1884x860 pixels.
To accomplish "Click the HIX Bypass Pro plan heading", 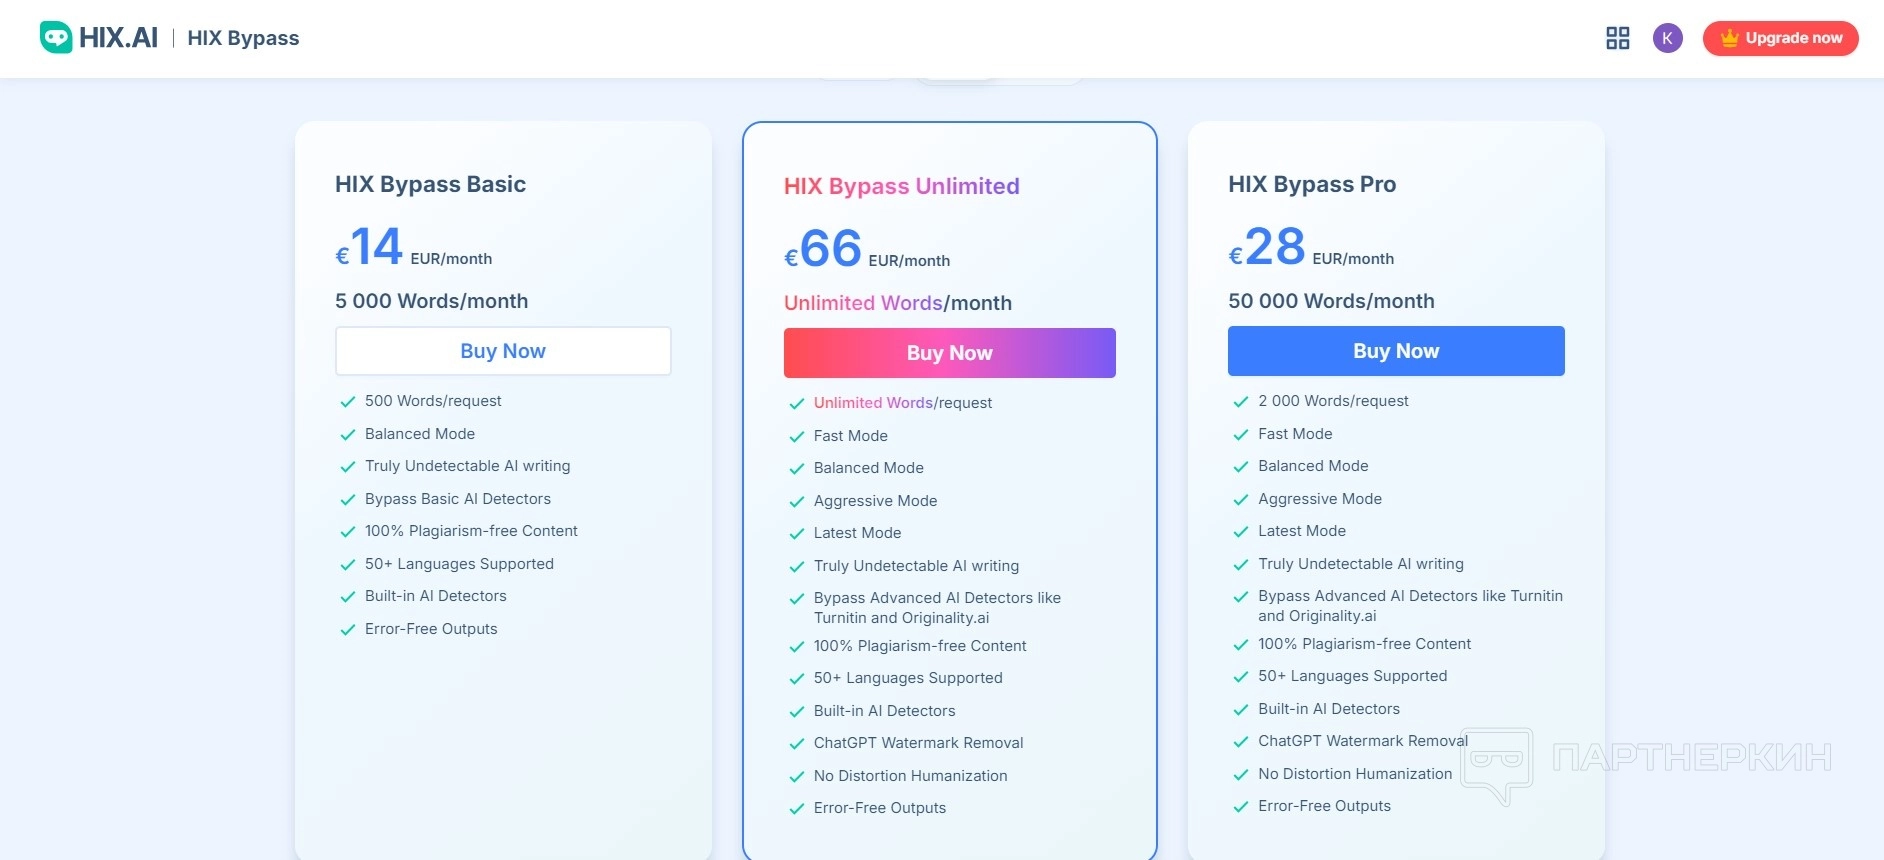I will click(1311, 184).
